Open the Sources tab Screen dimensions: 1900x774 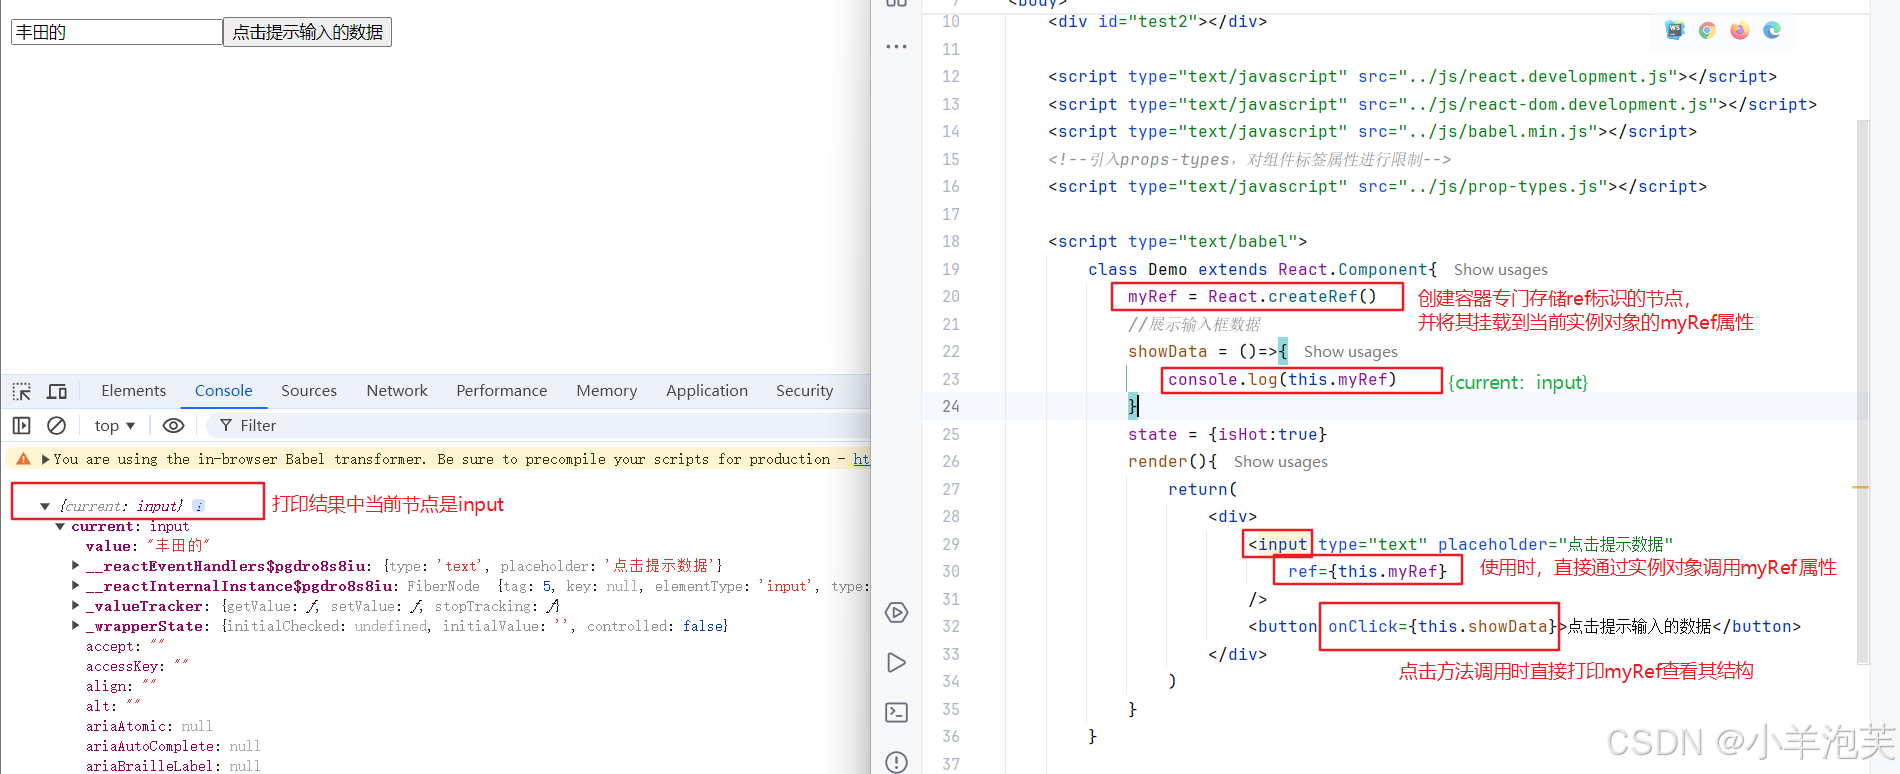309,391
